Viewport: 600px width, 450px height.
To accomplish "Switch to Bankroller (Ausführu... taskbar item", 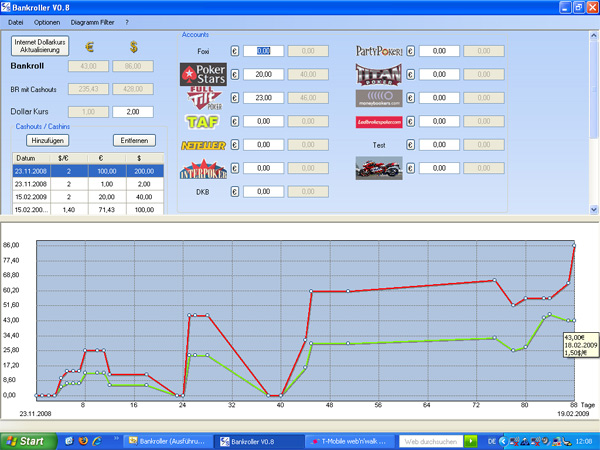I will [167, 442].
